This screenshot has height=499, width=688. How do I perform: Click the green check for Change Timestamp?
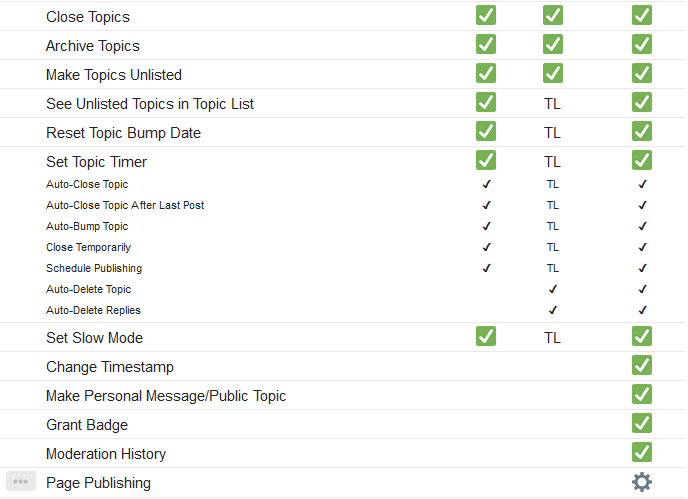click(641, 366)
